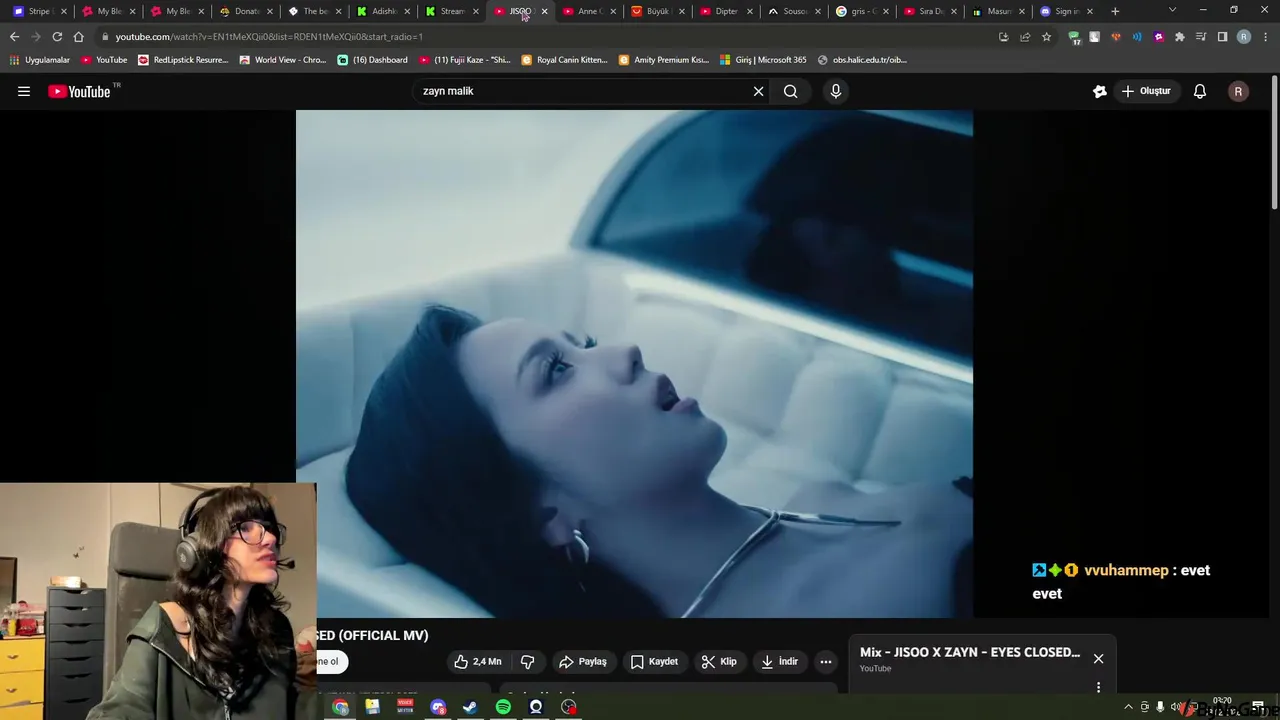Viewport: 1280px width, 720px height.
Task: Open a new browser tab
Action: (1115, 11)
